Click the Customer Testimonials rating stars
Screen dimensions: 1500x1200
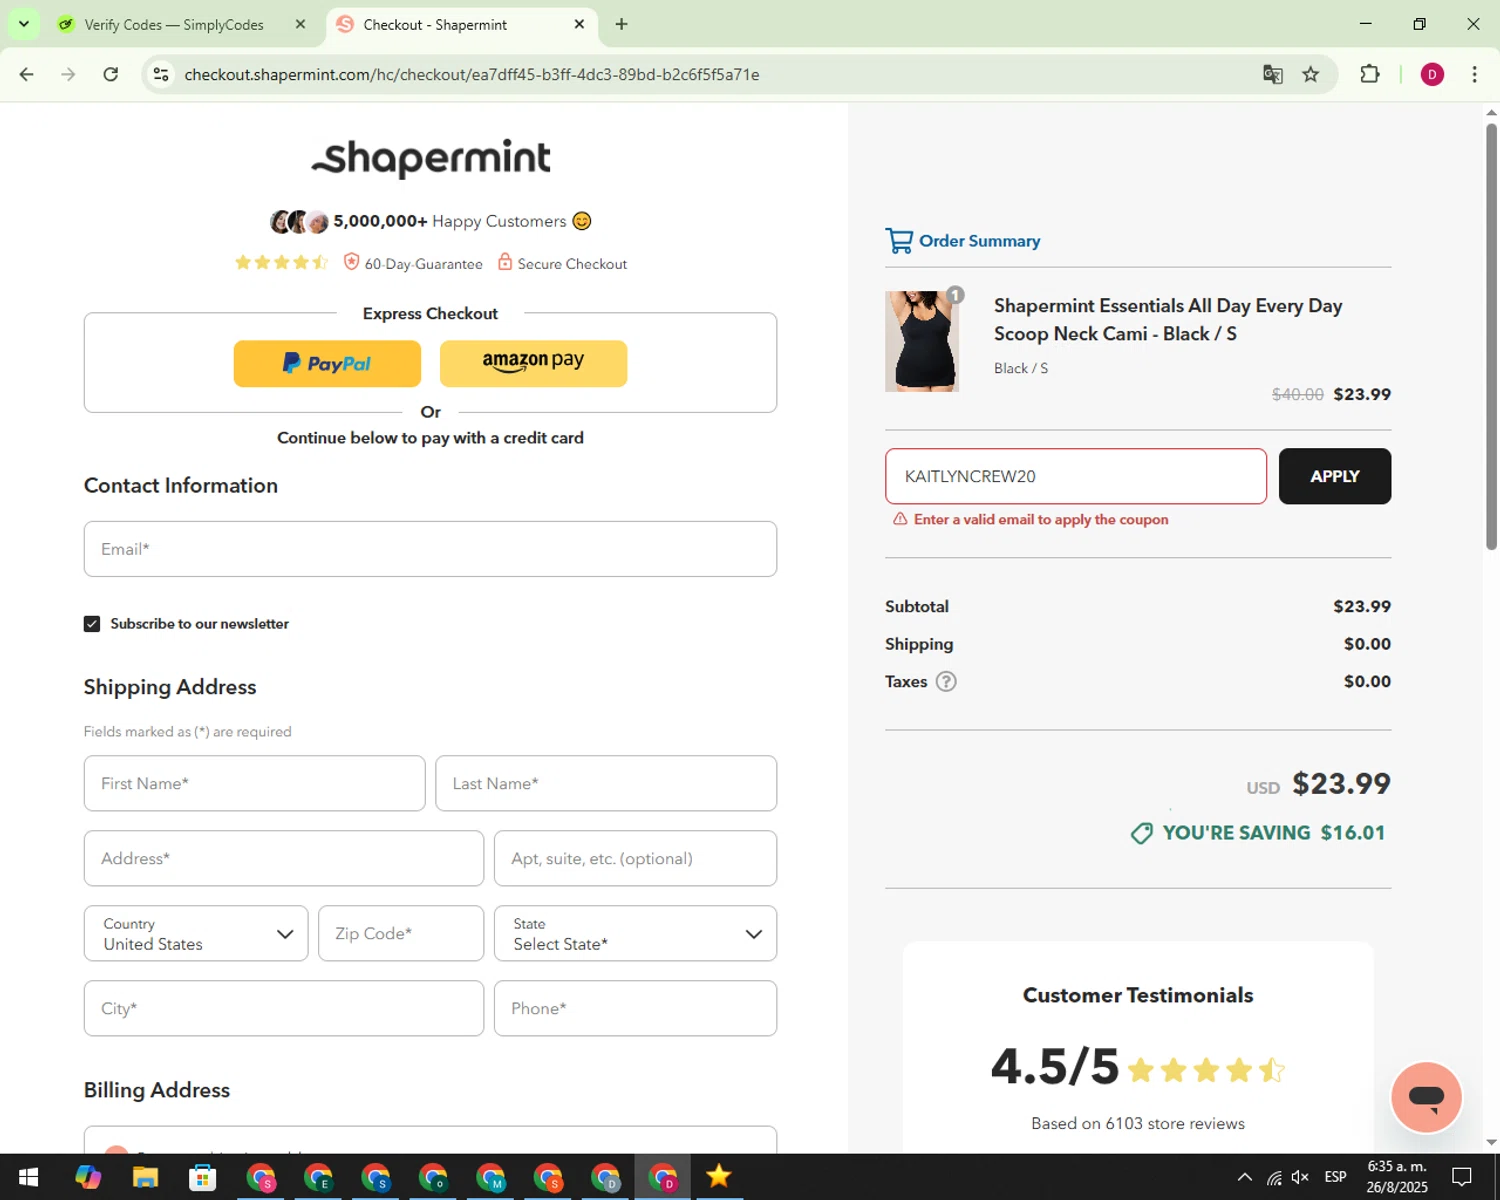[1206, 1070]
